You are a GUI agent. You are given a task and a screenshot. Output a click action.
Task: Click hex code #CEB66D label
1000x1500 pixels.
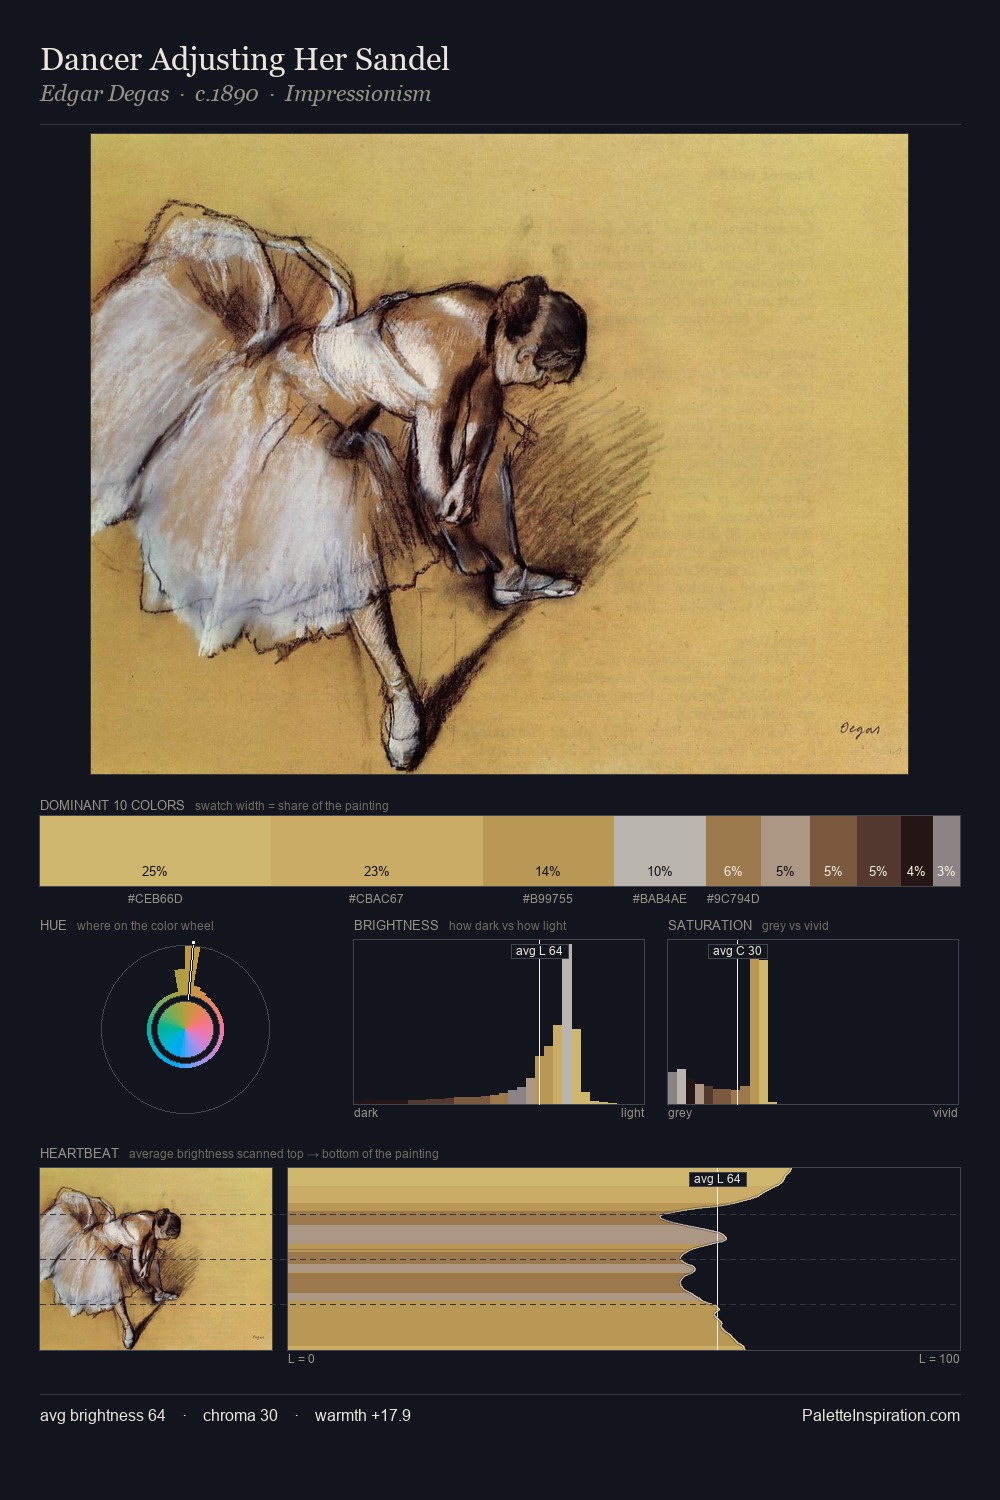tap(155, 898)
